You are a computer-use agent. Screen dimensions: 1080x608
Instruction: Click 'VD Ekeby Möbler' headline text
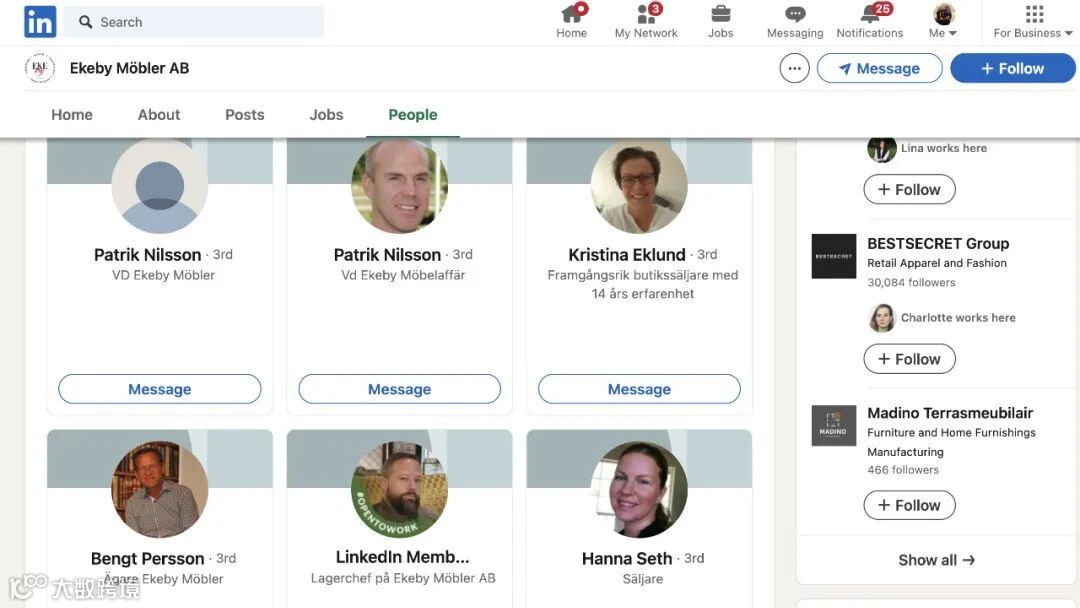point(163,275)
